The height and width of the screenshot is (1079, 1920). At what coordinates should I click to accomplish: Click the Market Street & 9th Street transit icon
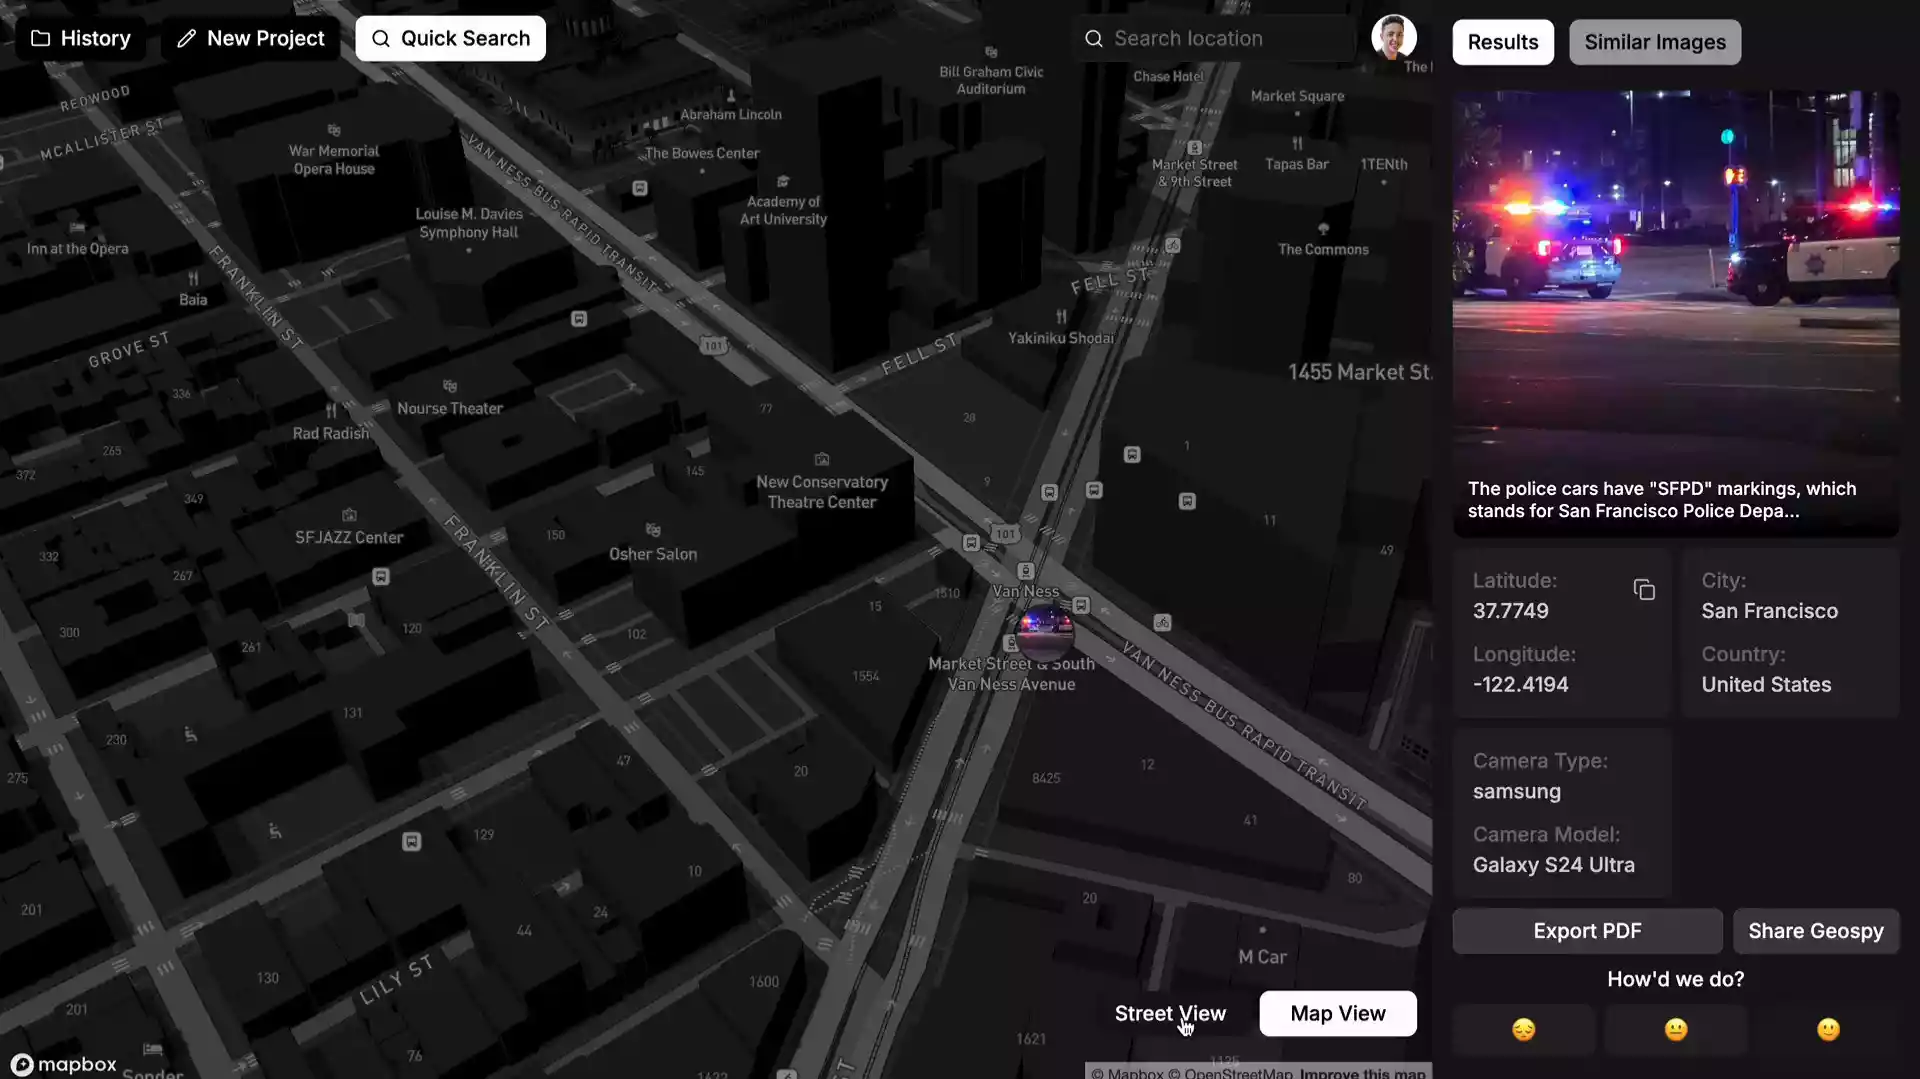1194,148
